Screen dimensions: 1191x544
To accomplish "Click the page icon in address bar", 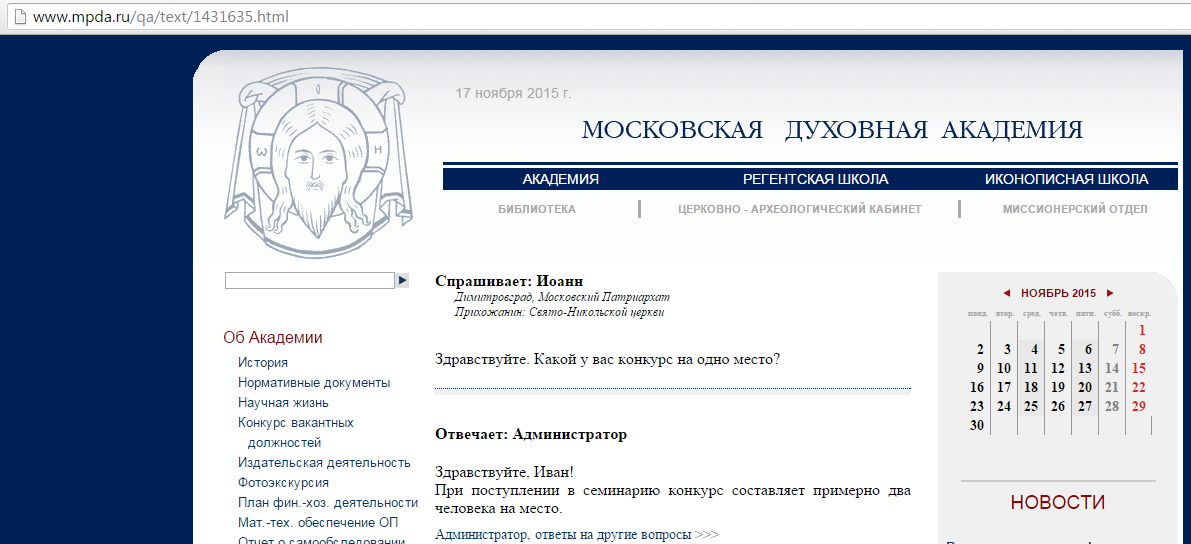I will click(x=21, y=16).
